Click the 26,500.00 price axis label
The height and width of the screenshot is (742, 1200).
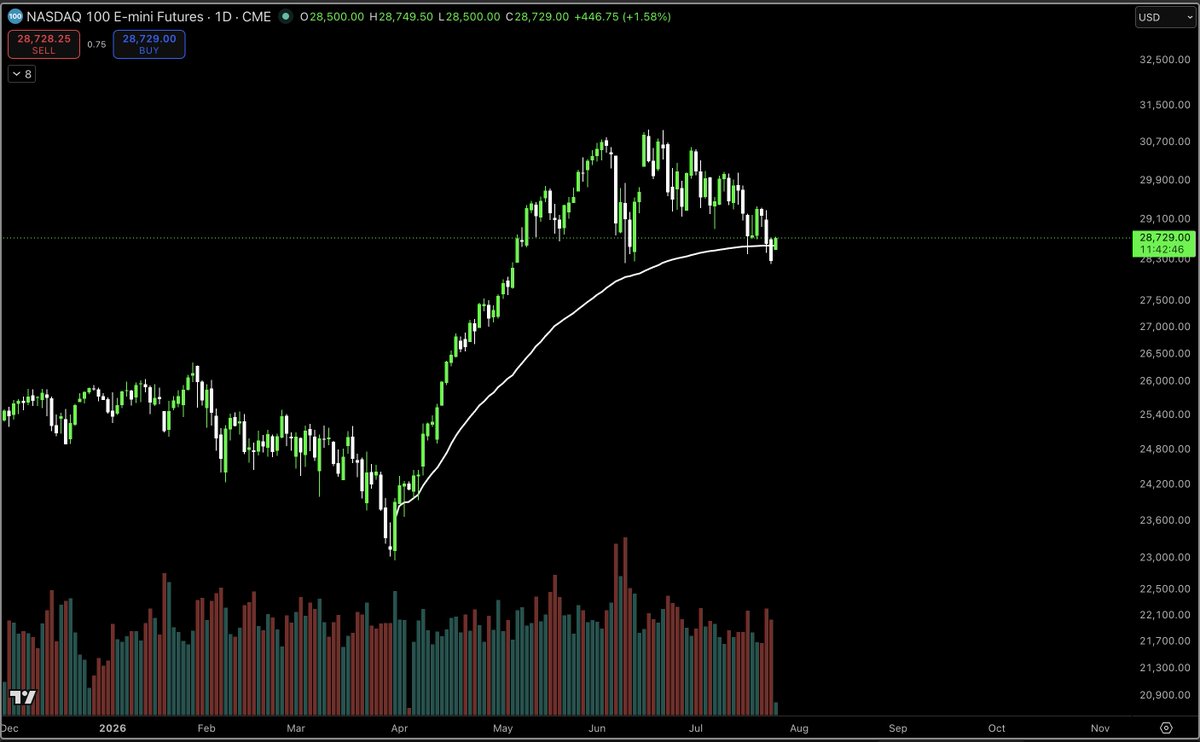point(1163,353)
